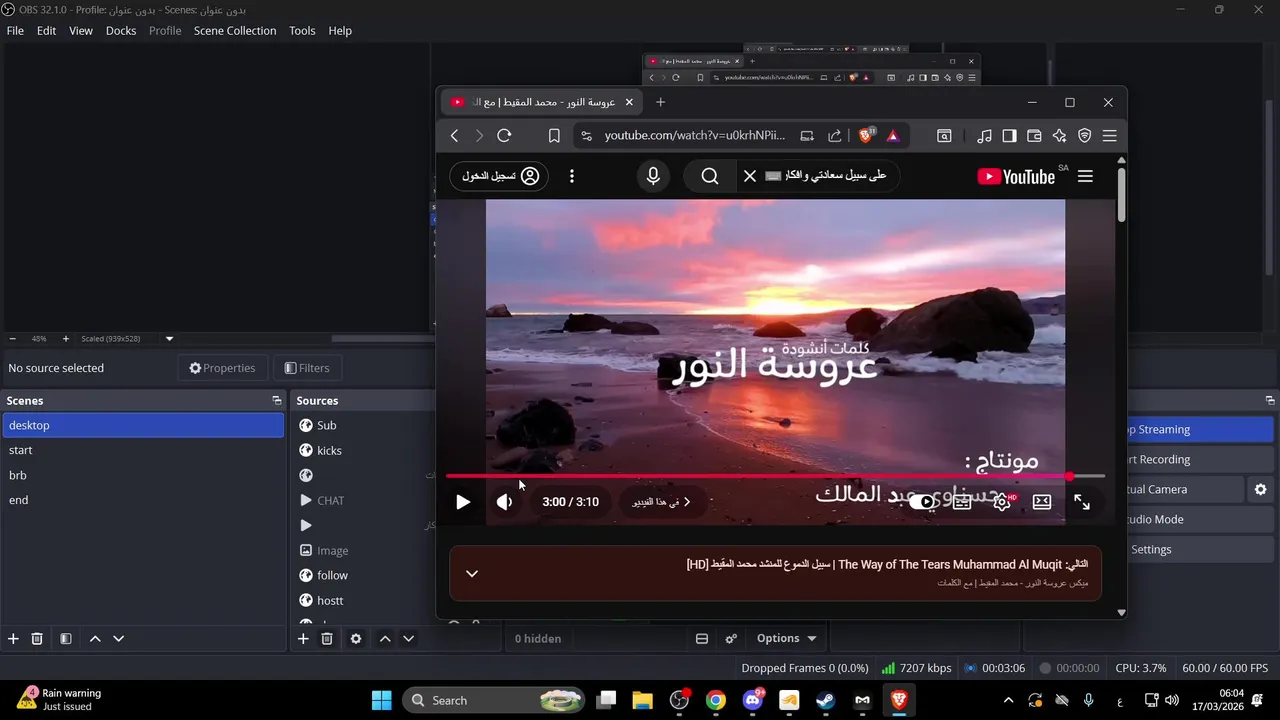Open OBS Edit menu
The image size is (1280, 720).
click(47, 31)
